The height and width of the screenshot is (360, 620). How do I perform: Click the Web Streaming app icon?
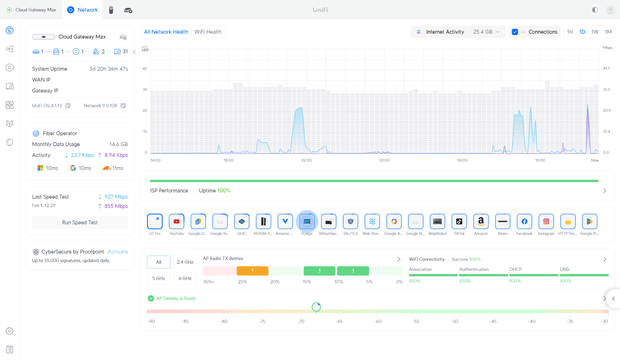[372, 222]
